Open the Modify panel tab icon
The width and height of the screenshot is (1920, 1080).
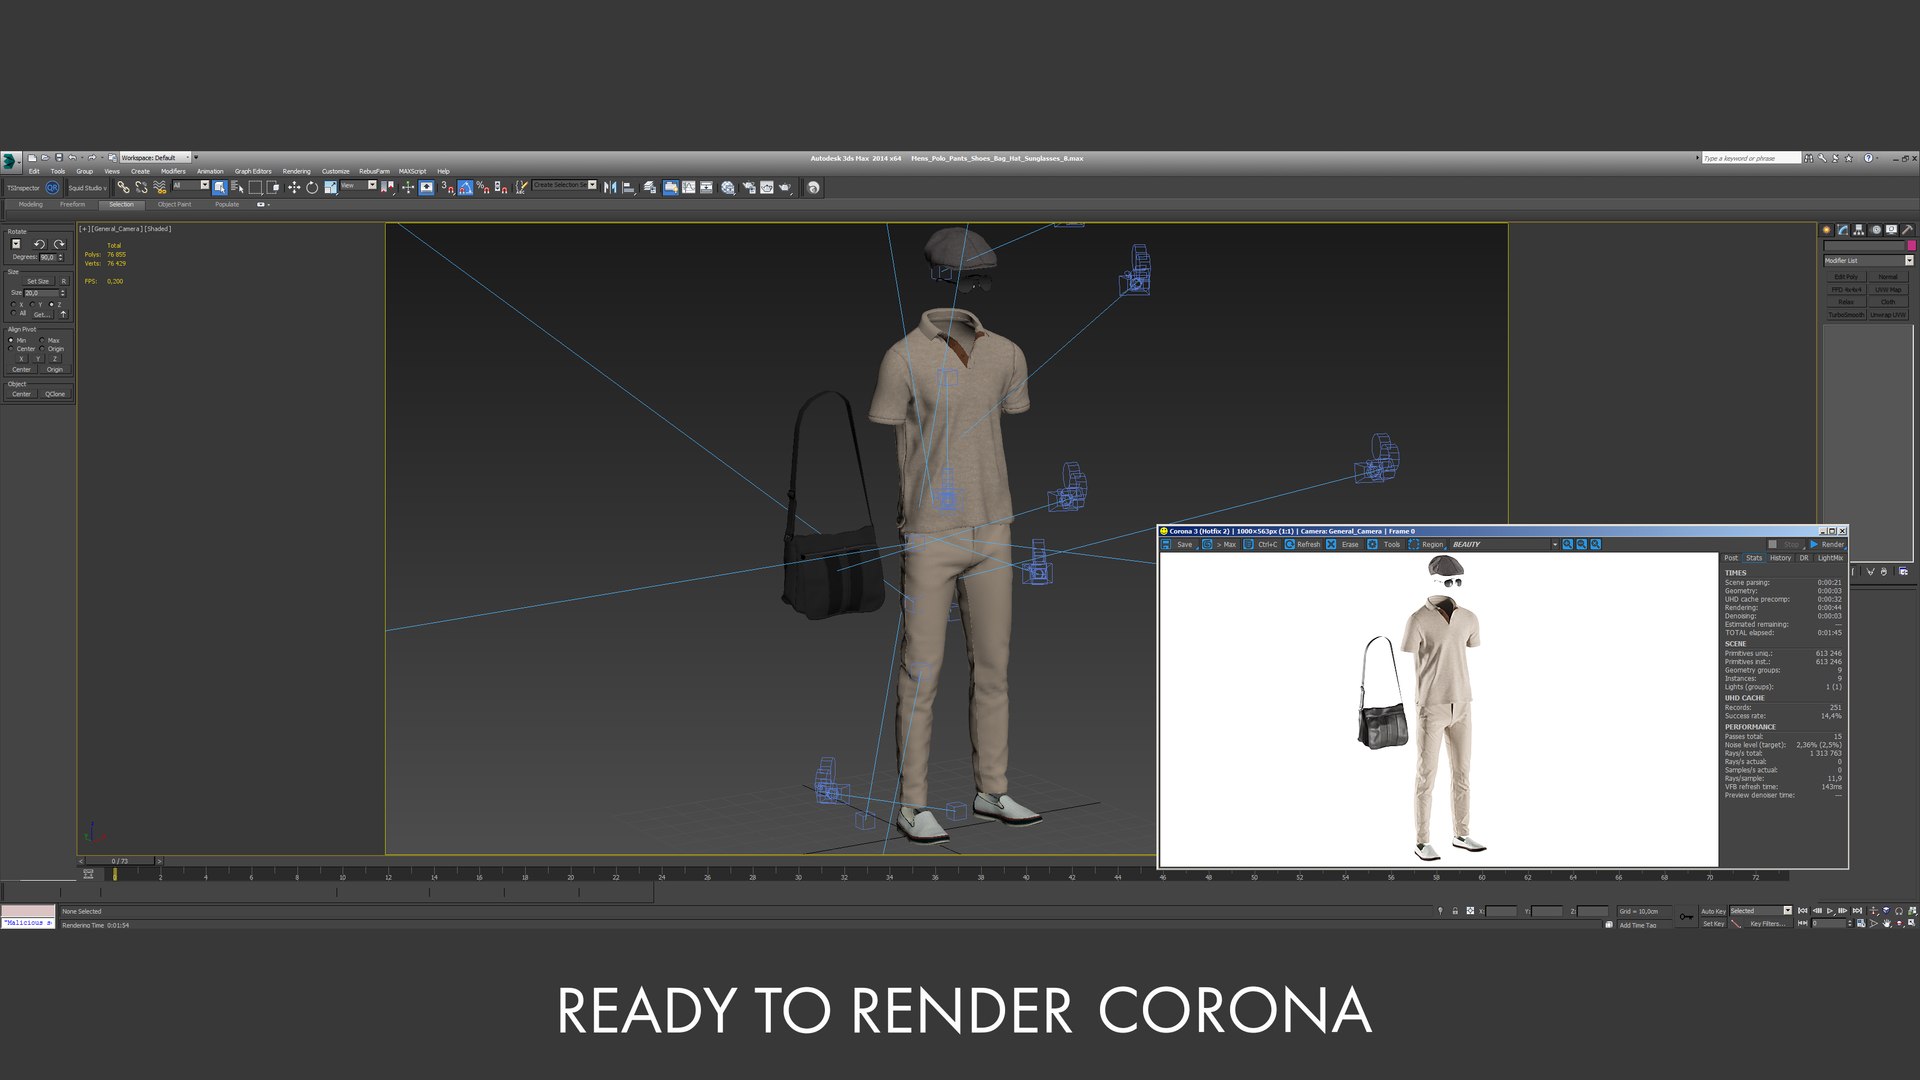1842,230
